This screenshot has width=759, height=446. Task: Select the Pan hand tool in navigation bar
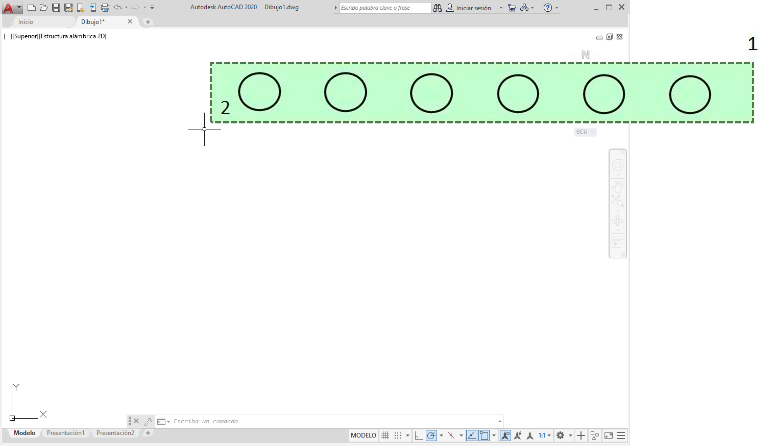click(x=618, y=185)
